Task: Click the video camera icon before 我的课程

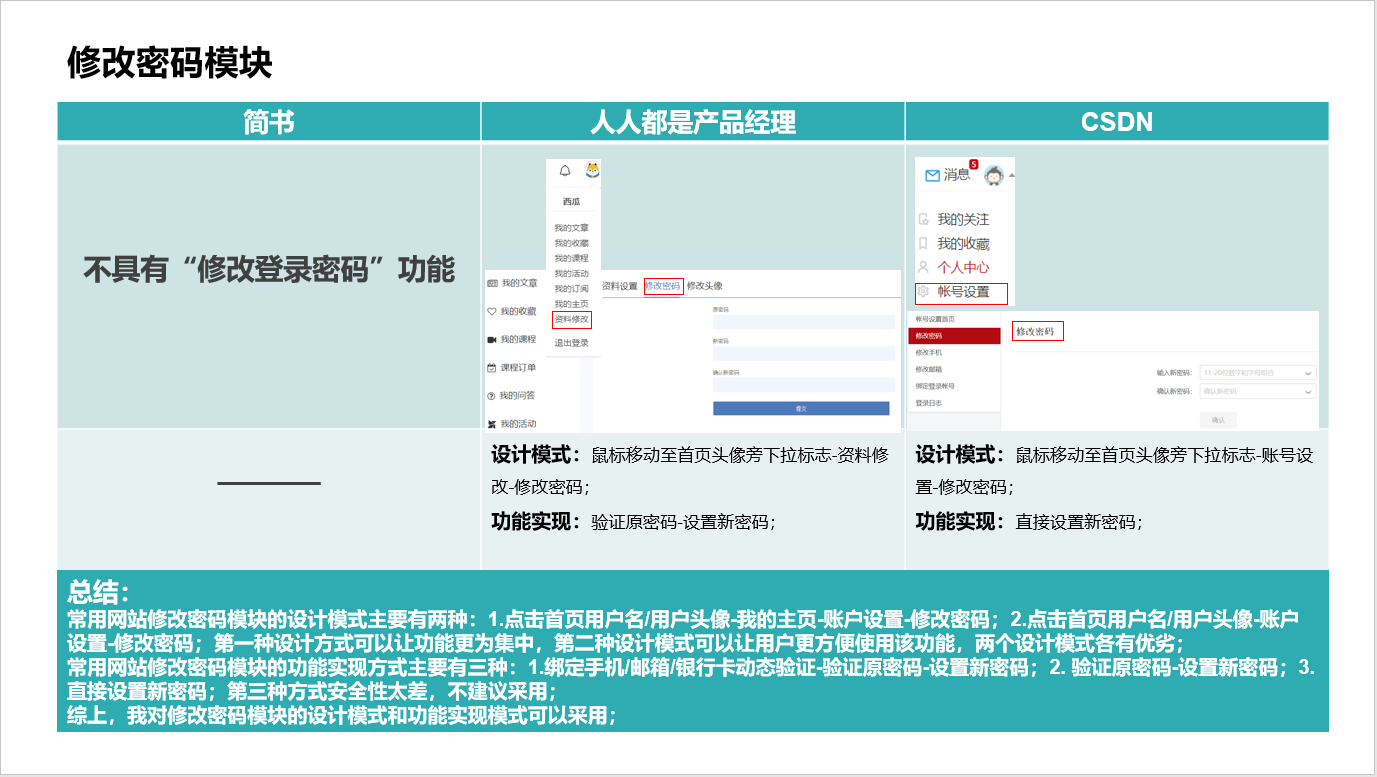Action: click(x=492, y=339)
